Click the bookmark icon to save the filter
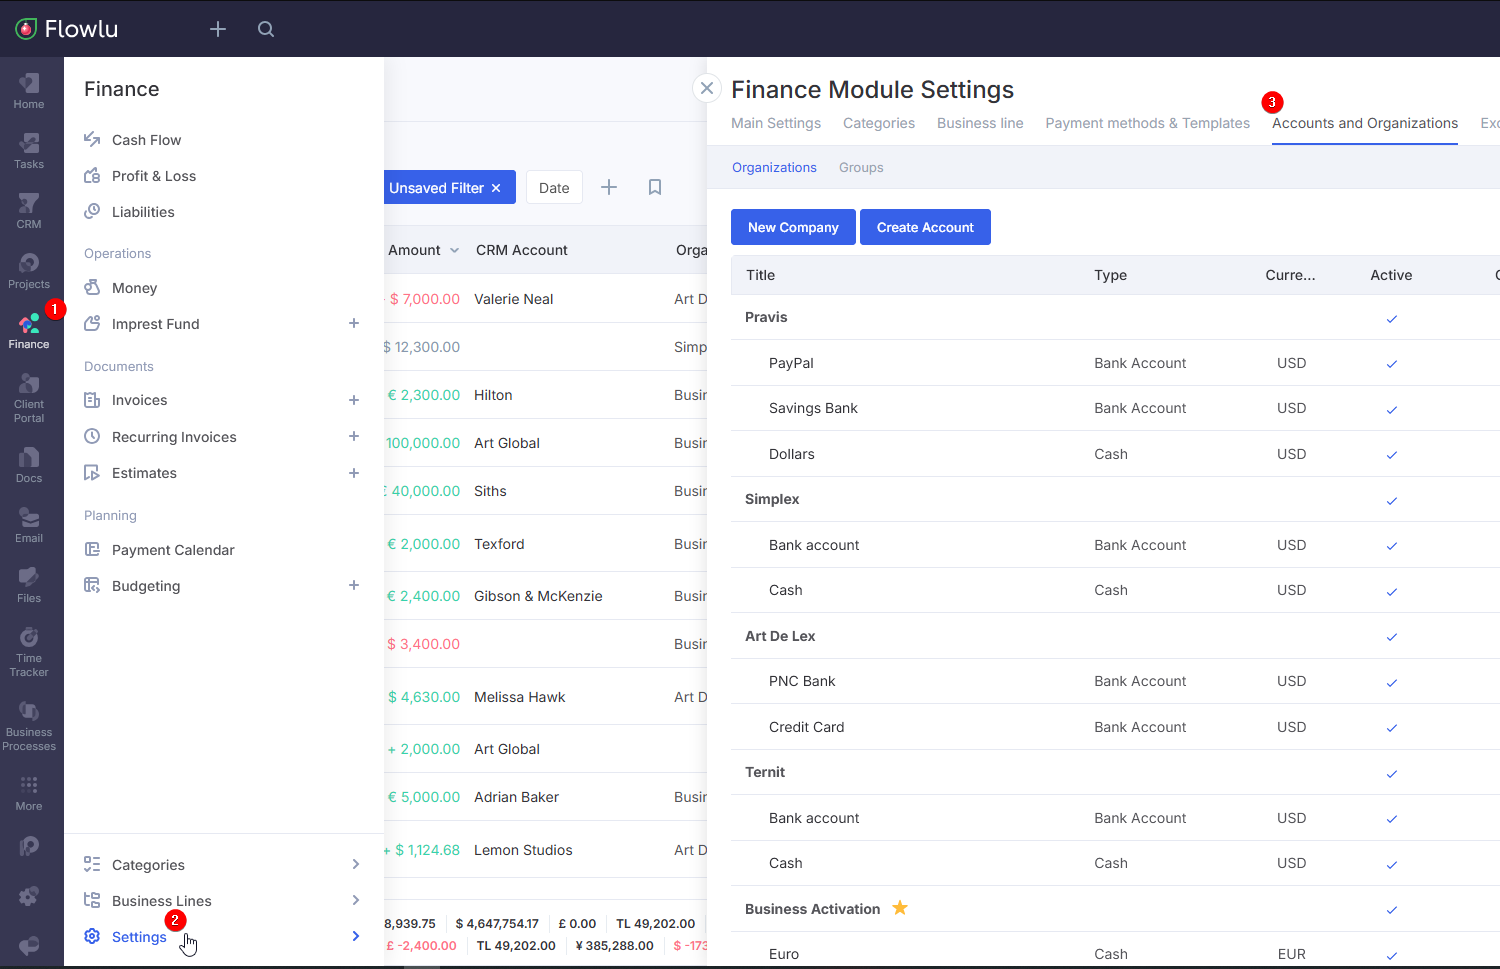This screenshot has height=969, width=1500. 655,187
